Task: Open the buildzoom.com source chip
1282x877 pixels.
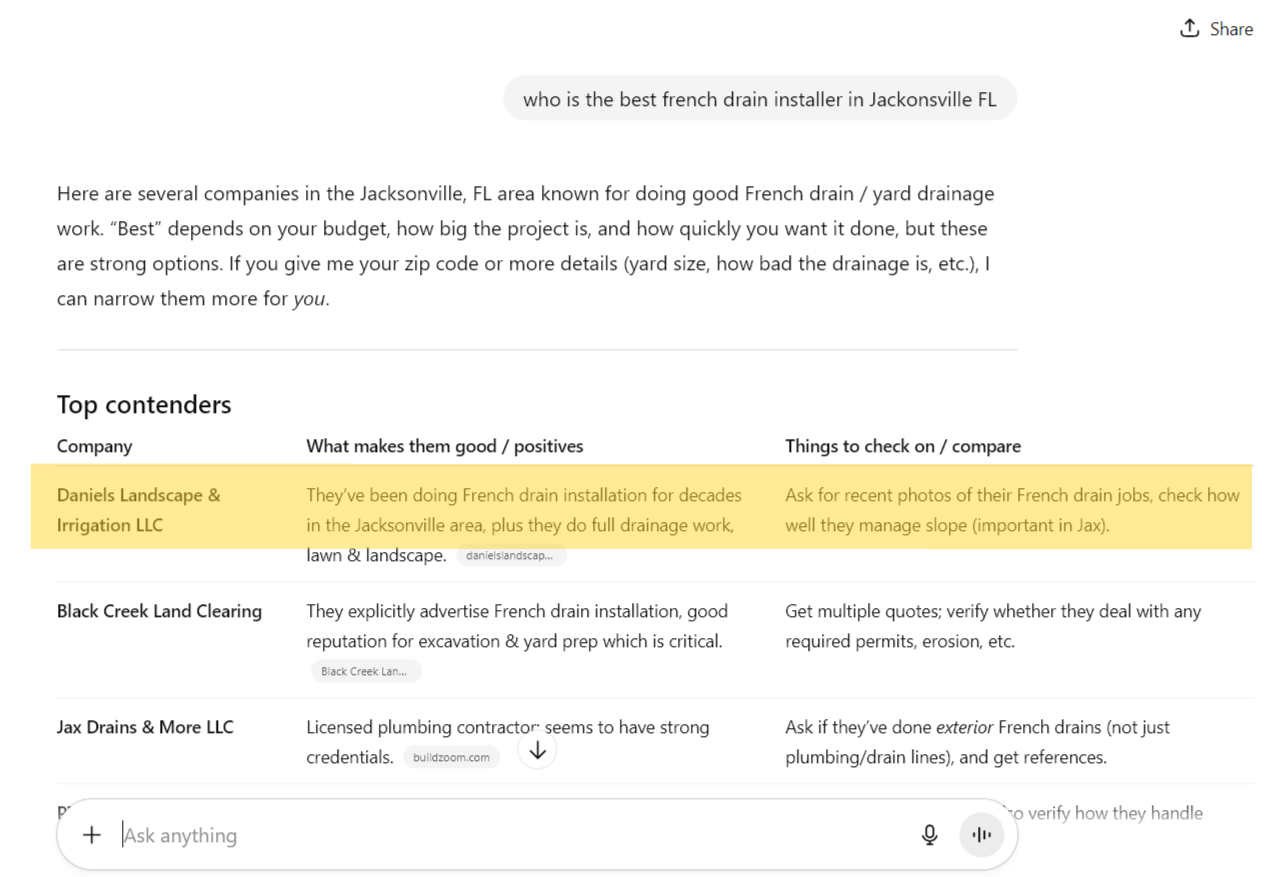Action: pos(451,758)
